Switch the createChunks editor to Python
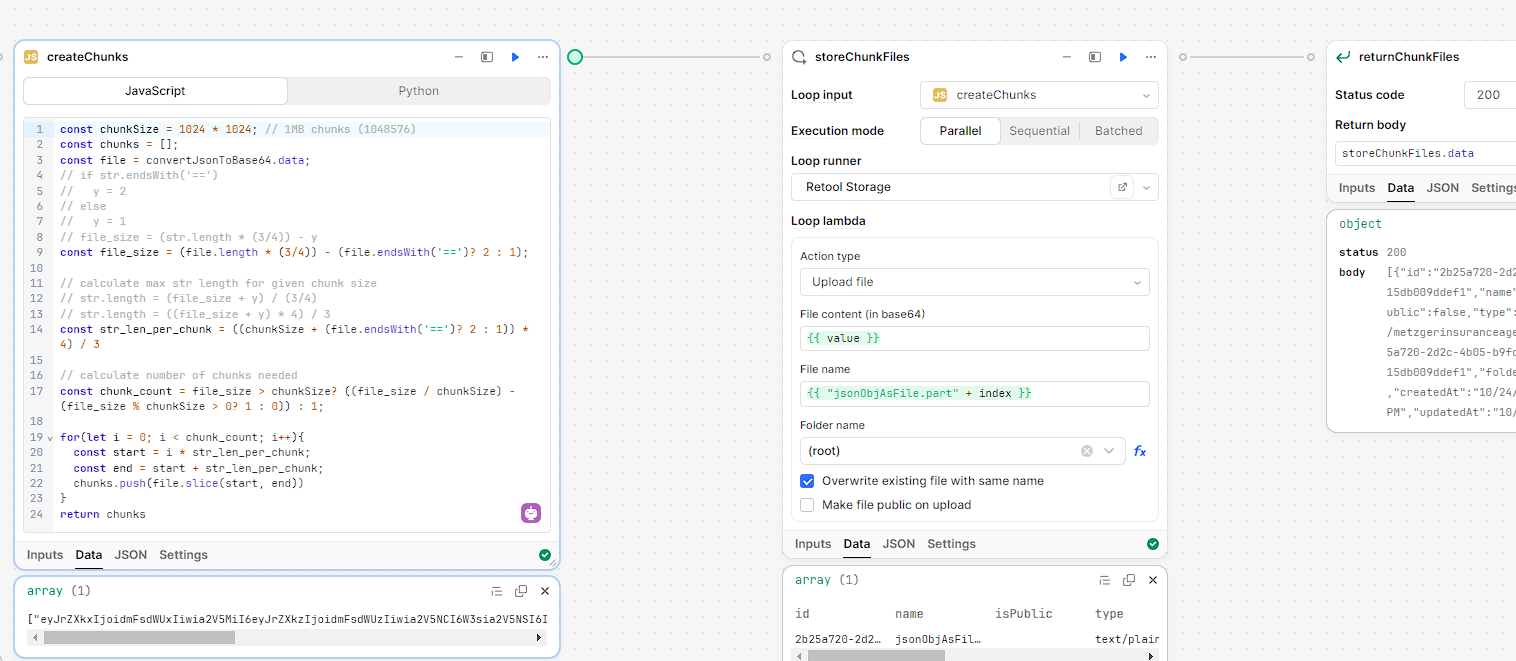 [418, 91]
